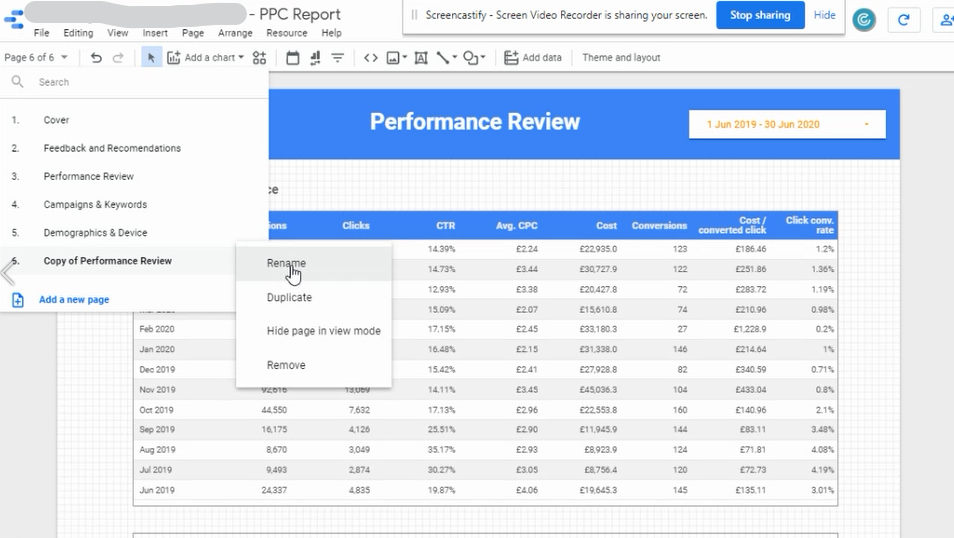Open the Insert menu
This screenshot has height=538, width=954.
point(155,33)
